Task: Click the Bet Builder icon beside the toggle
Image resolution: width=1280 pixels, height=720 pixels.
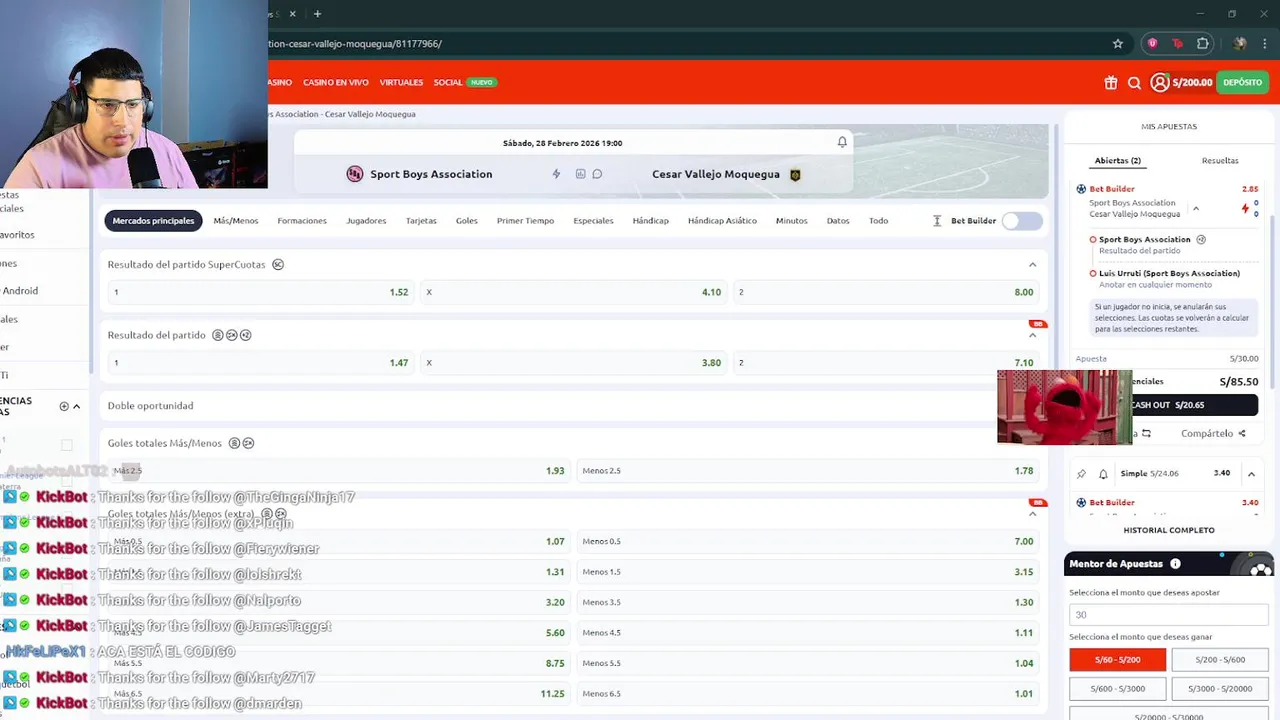Action: [x=937, y=221]
